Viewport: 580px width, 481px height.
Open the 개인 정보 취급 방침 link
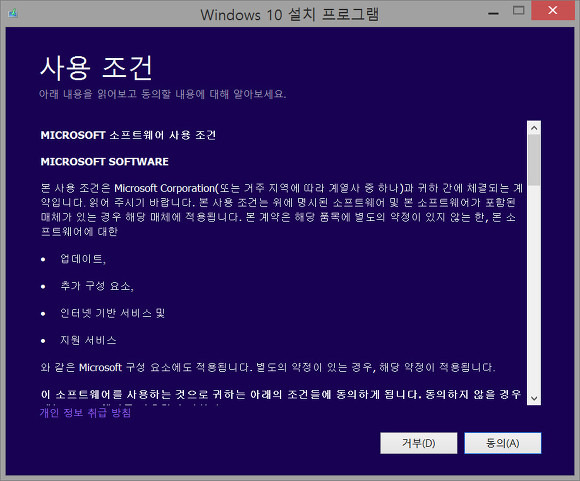pos(85,413)
